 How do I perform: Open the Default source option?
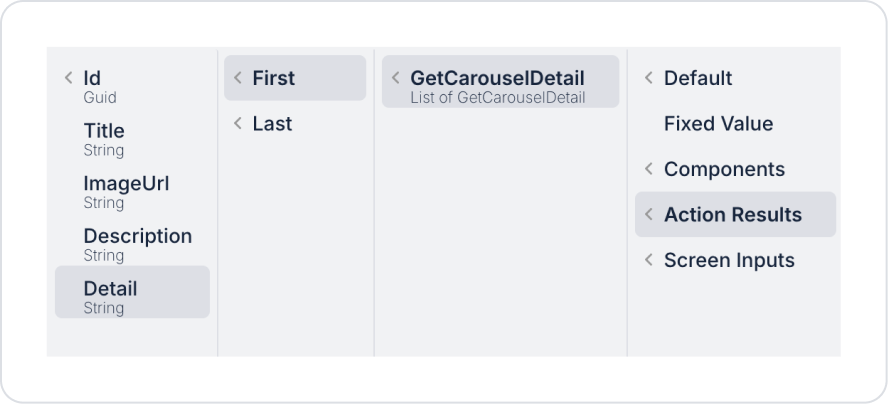(698, 78)
